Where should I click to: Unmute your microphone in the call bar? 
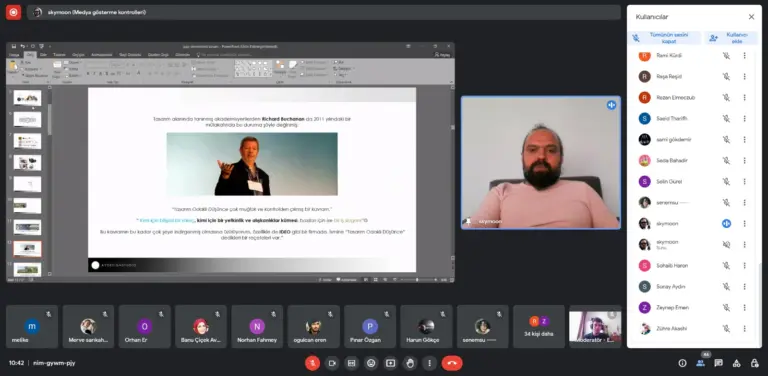click(312, 363)
